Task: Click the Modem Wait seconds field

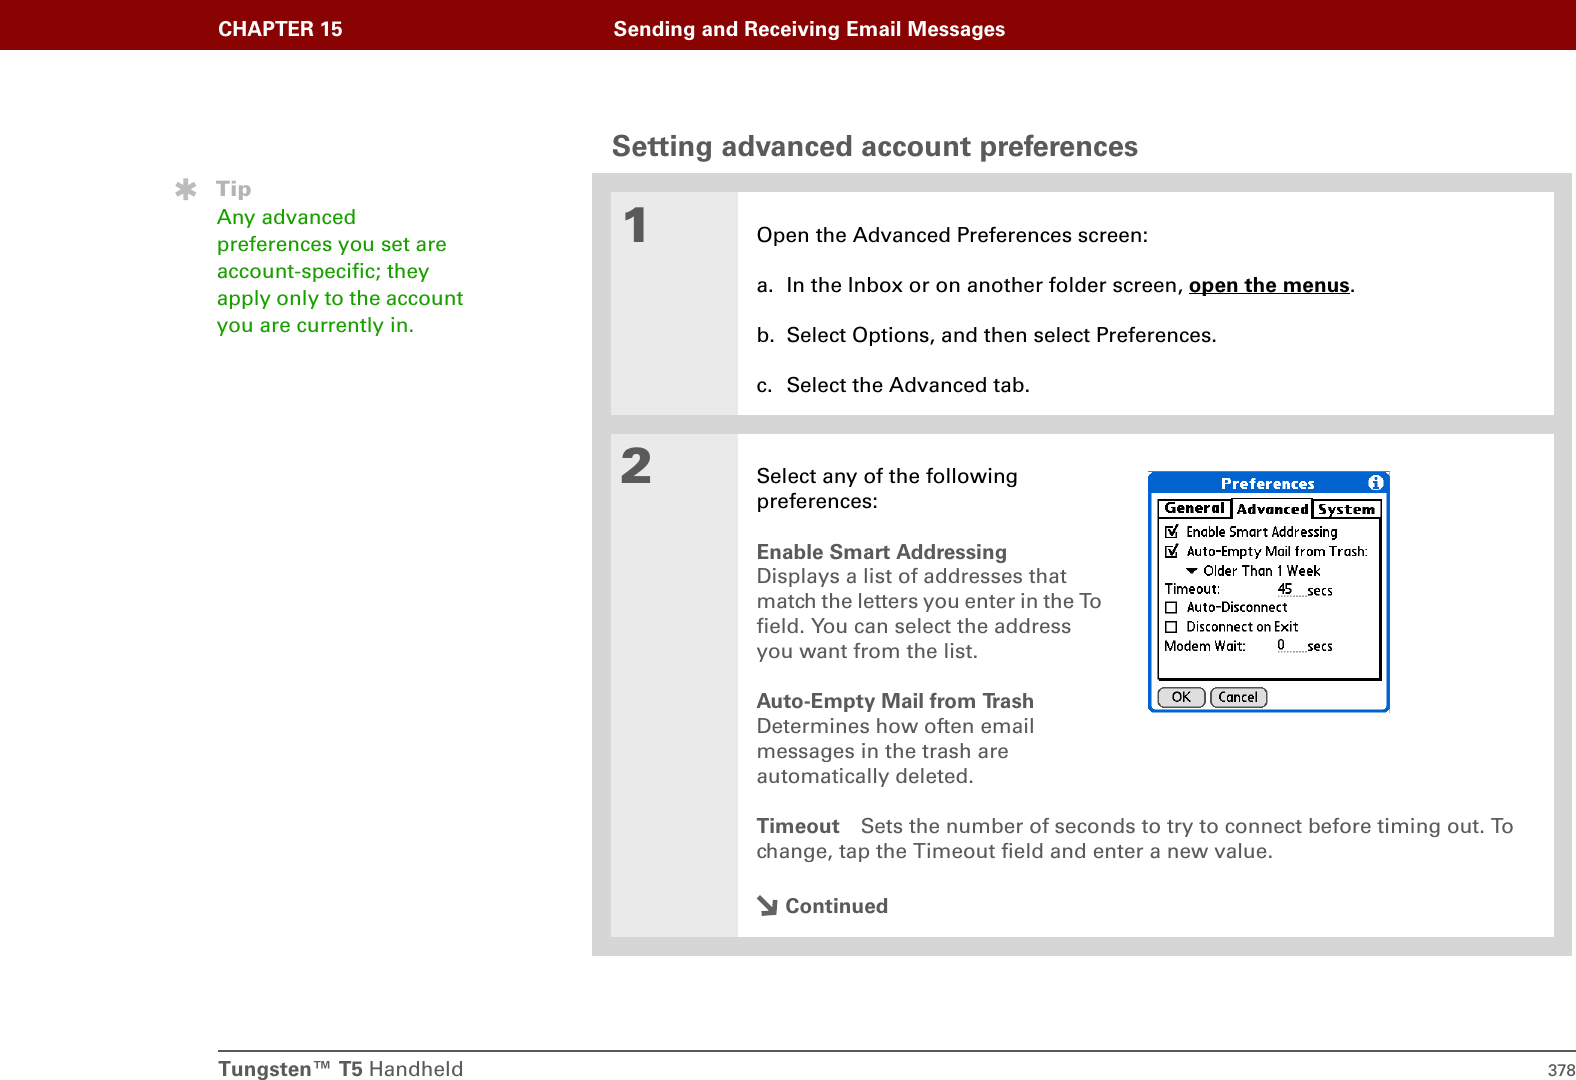Action: pyautogui.click(x=1290, y=646)
